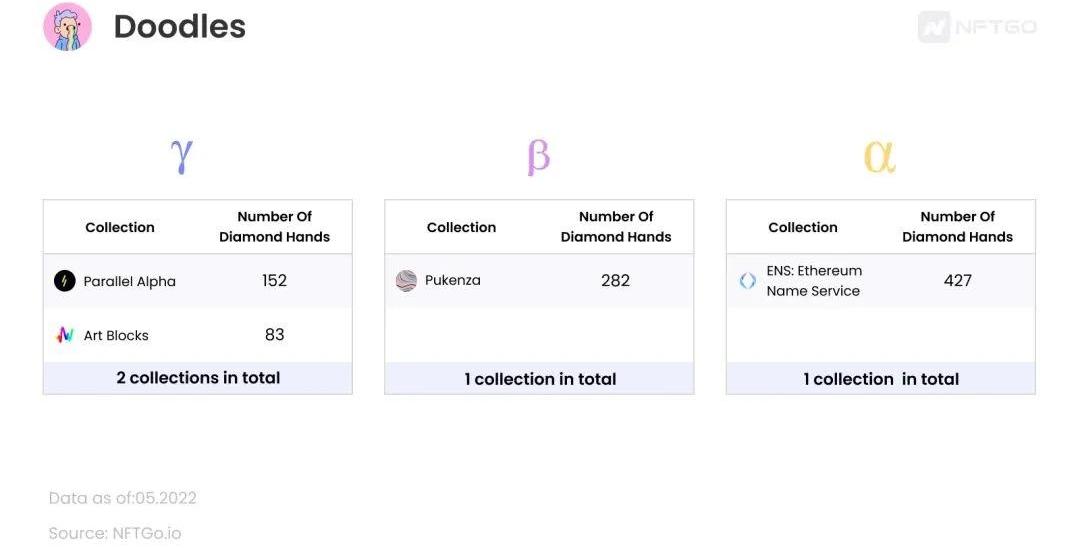Image resolution: width=1080 pixels, height=548 pixels.
Task: Click the Pukenza collection icon
Action: coord(406,281)
